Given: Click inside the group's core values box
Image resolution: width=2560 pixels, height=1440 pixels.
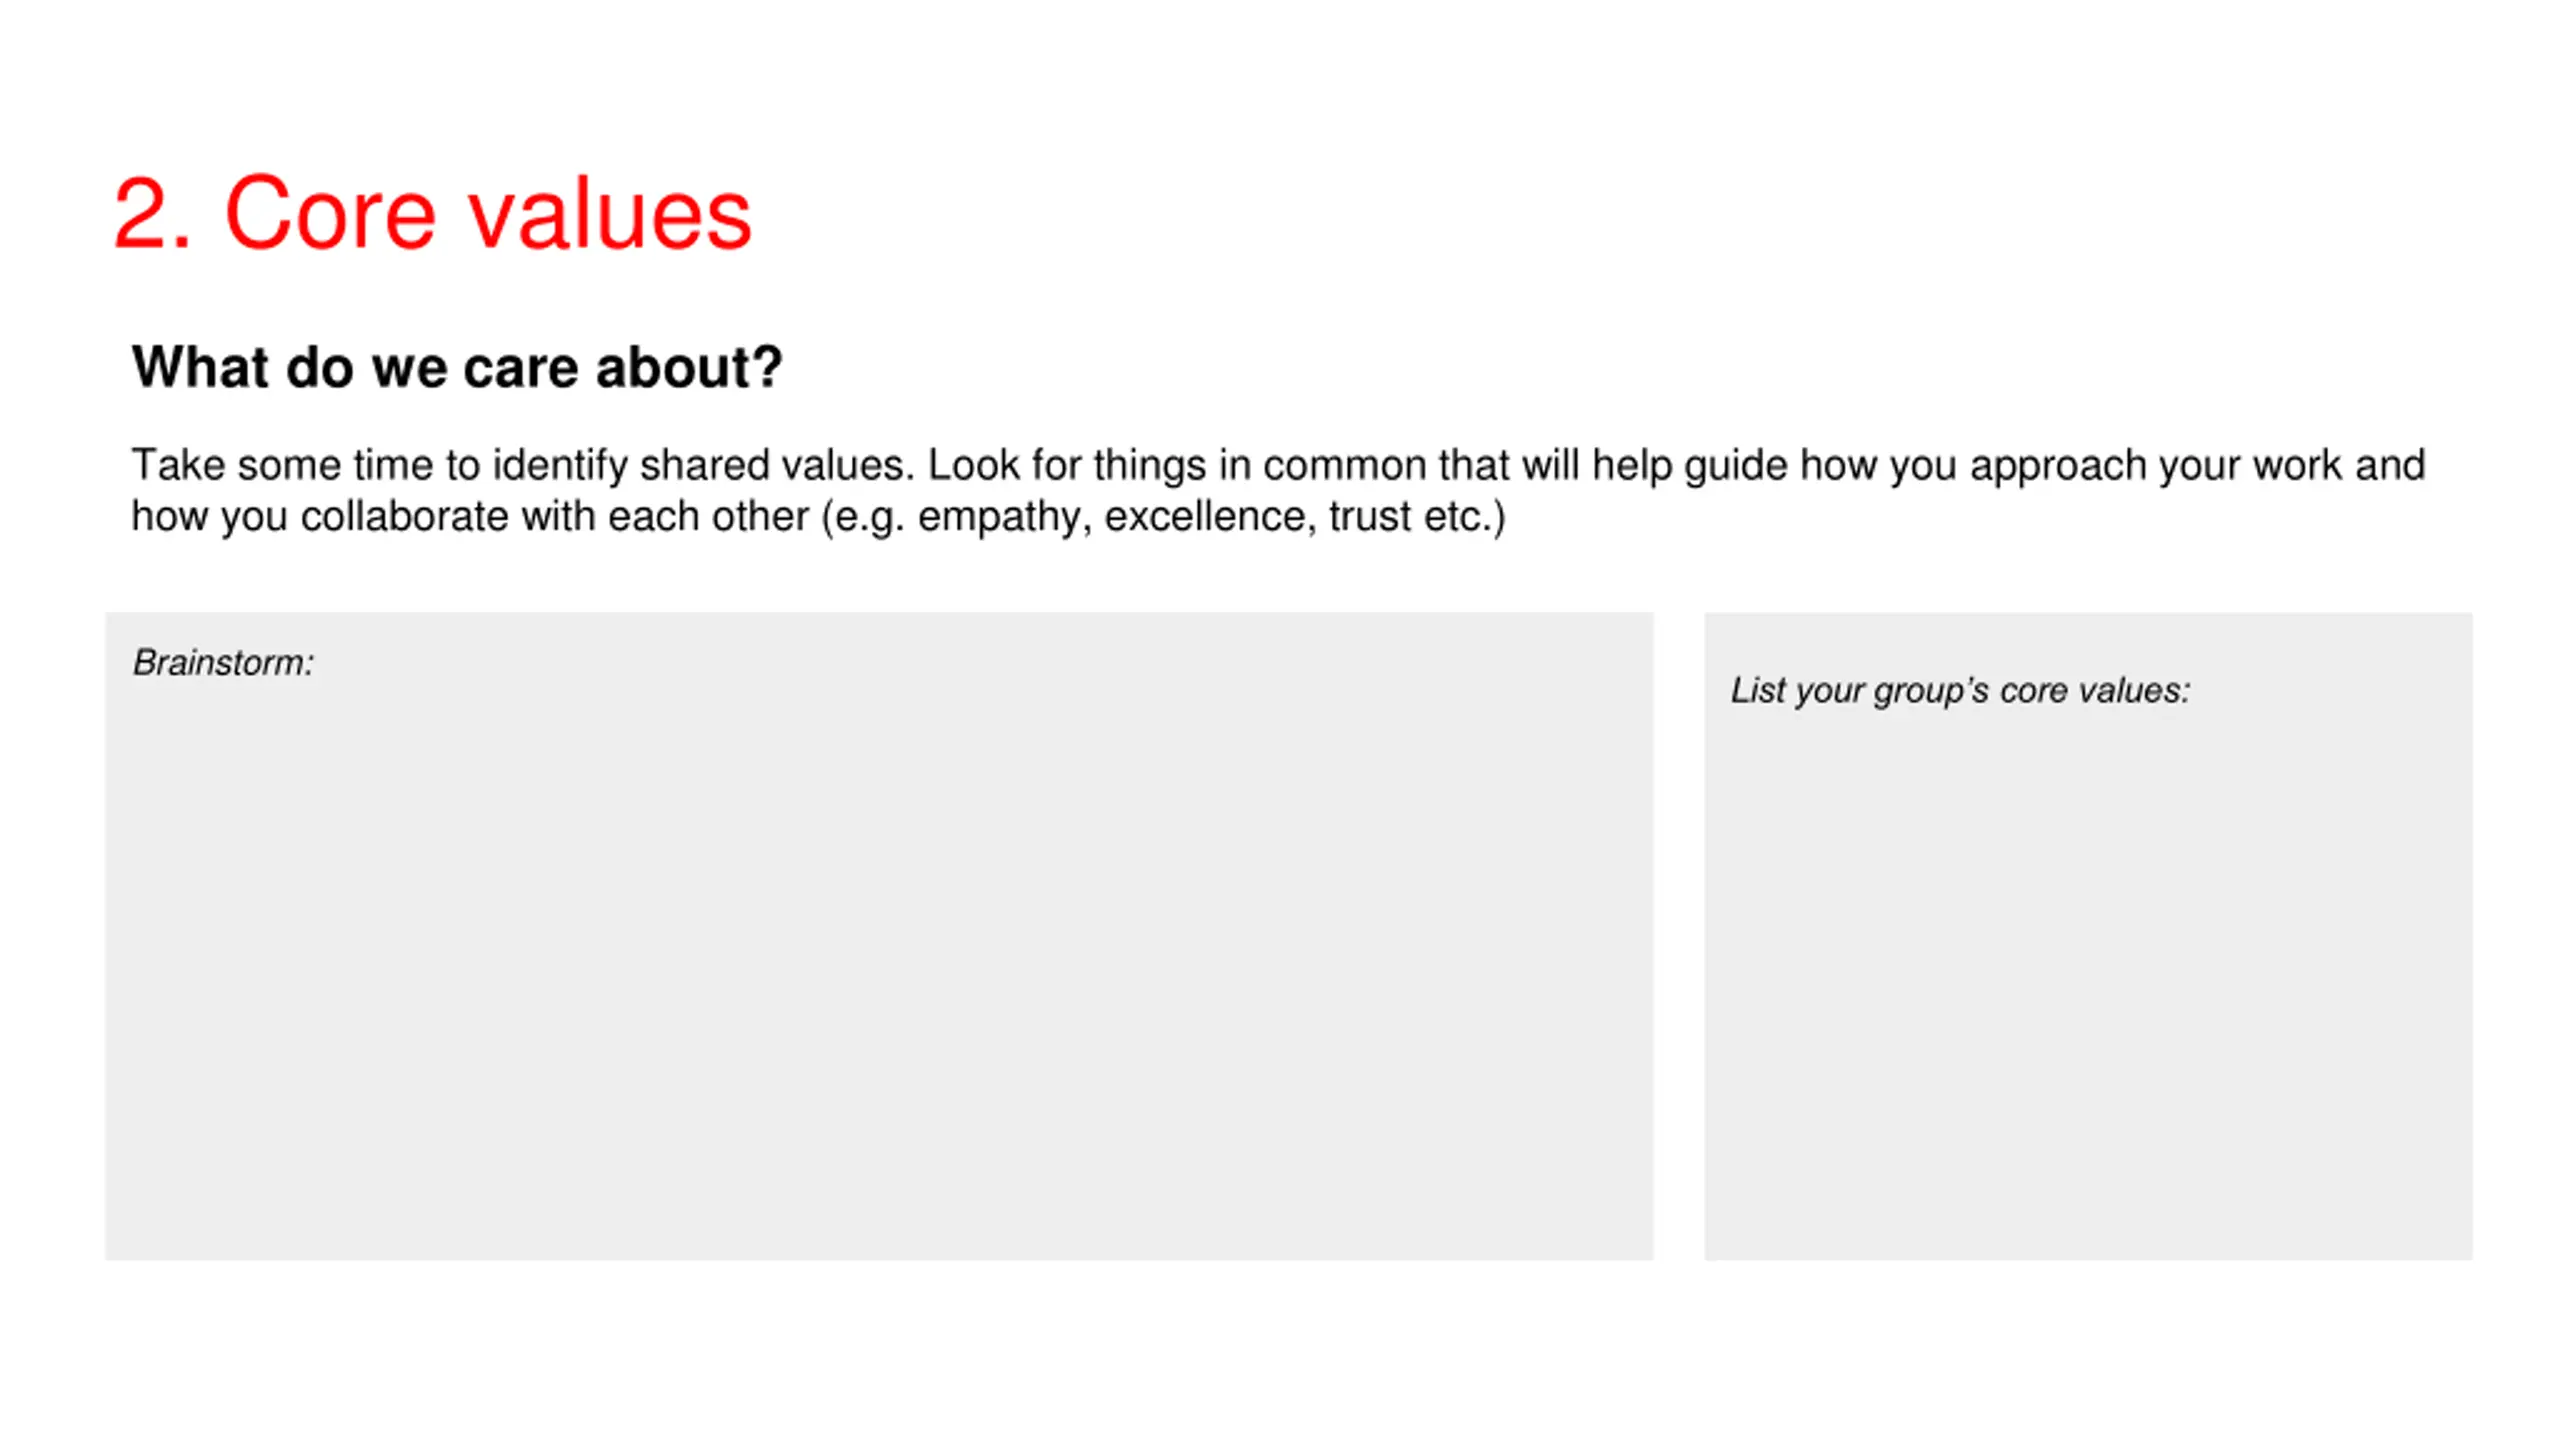Looking at the screenshot, I should (x=2087, y=980).
